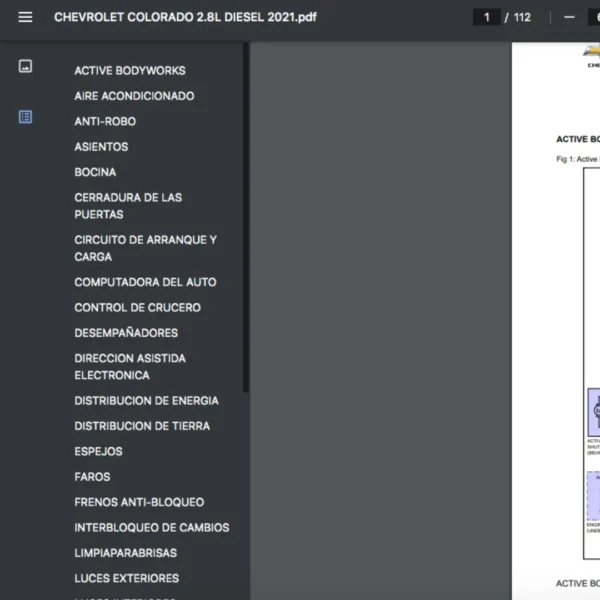Select ANTI-ROBO in the outline

click(x=105, y=121)
